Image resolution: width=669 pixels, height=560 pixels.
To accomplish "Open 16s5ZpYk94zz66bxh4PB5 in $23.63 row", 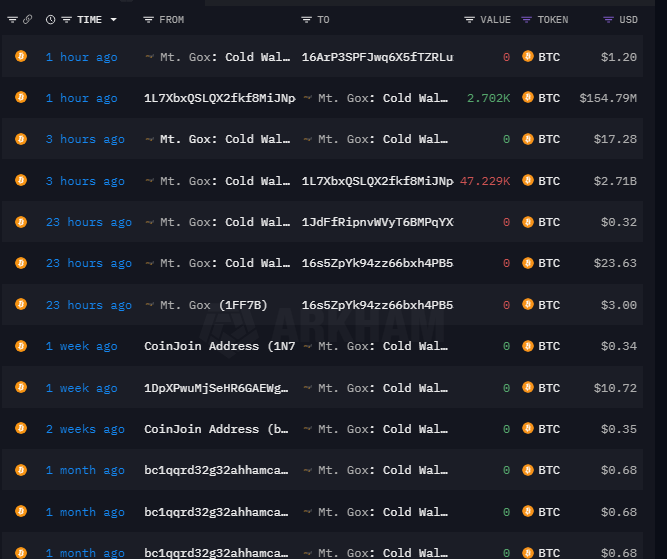I will click(377, 263).
